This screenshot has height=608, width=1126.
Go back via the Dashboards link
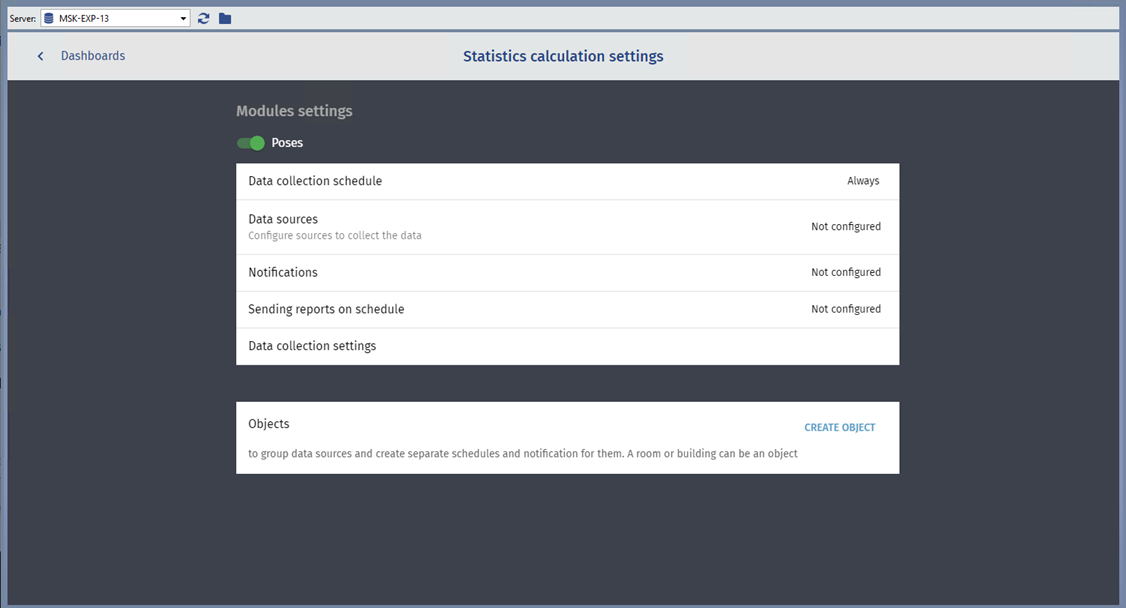[93, 56]
